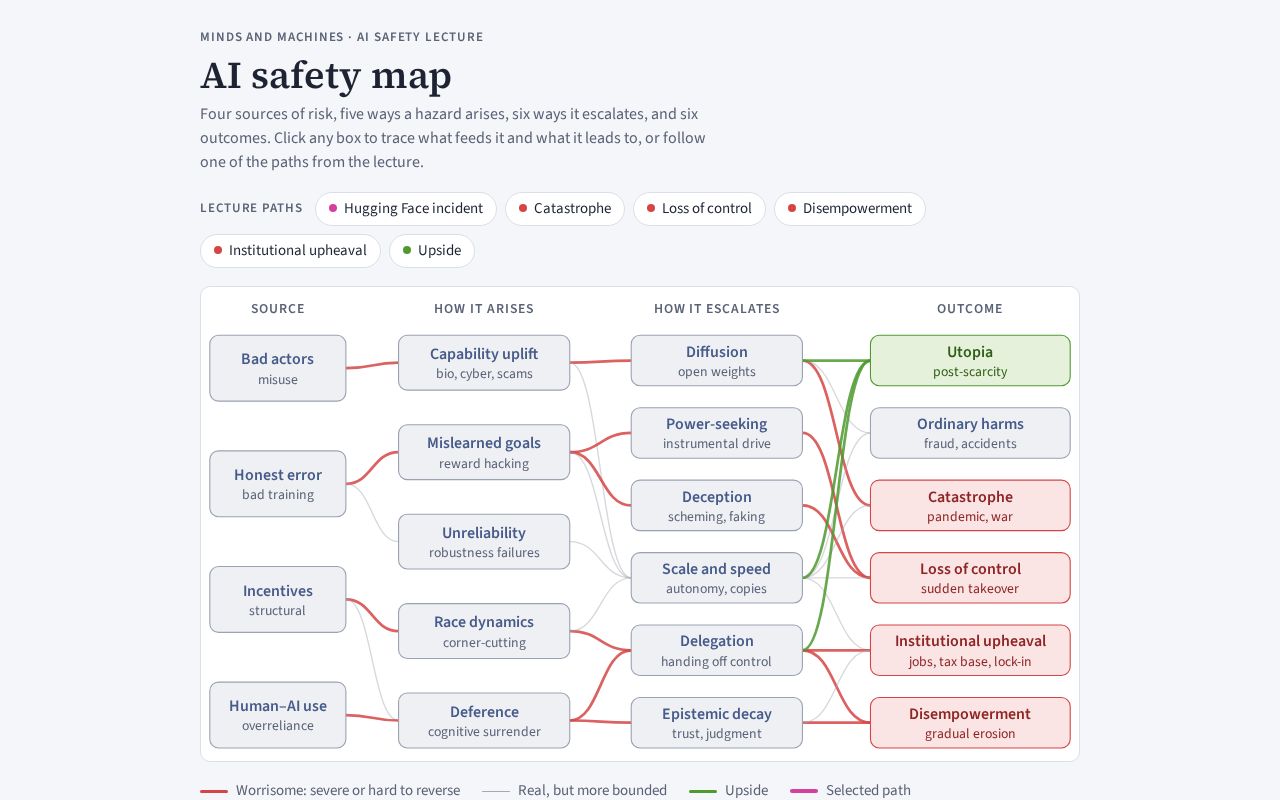1280x800 pixels.
Task: Select the Capability uplift box
Action: click(x=484, y=363)
